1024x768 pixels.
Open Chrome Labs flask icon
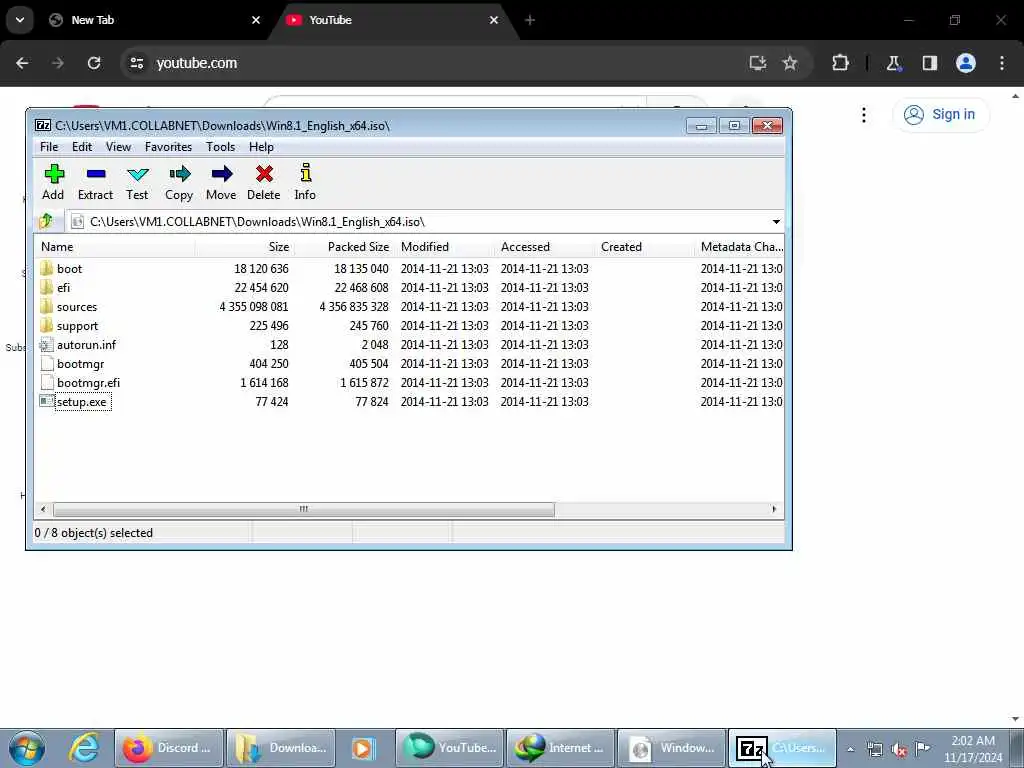pyautogui.click(x=893, y=63)
